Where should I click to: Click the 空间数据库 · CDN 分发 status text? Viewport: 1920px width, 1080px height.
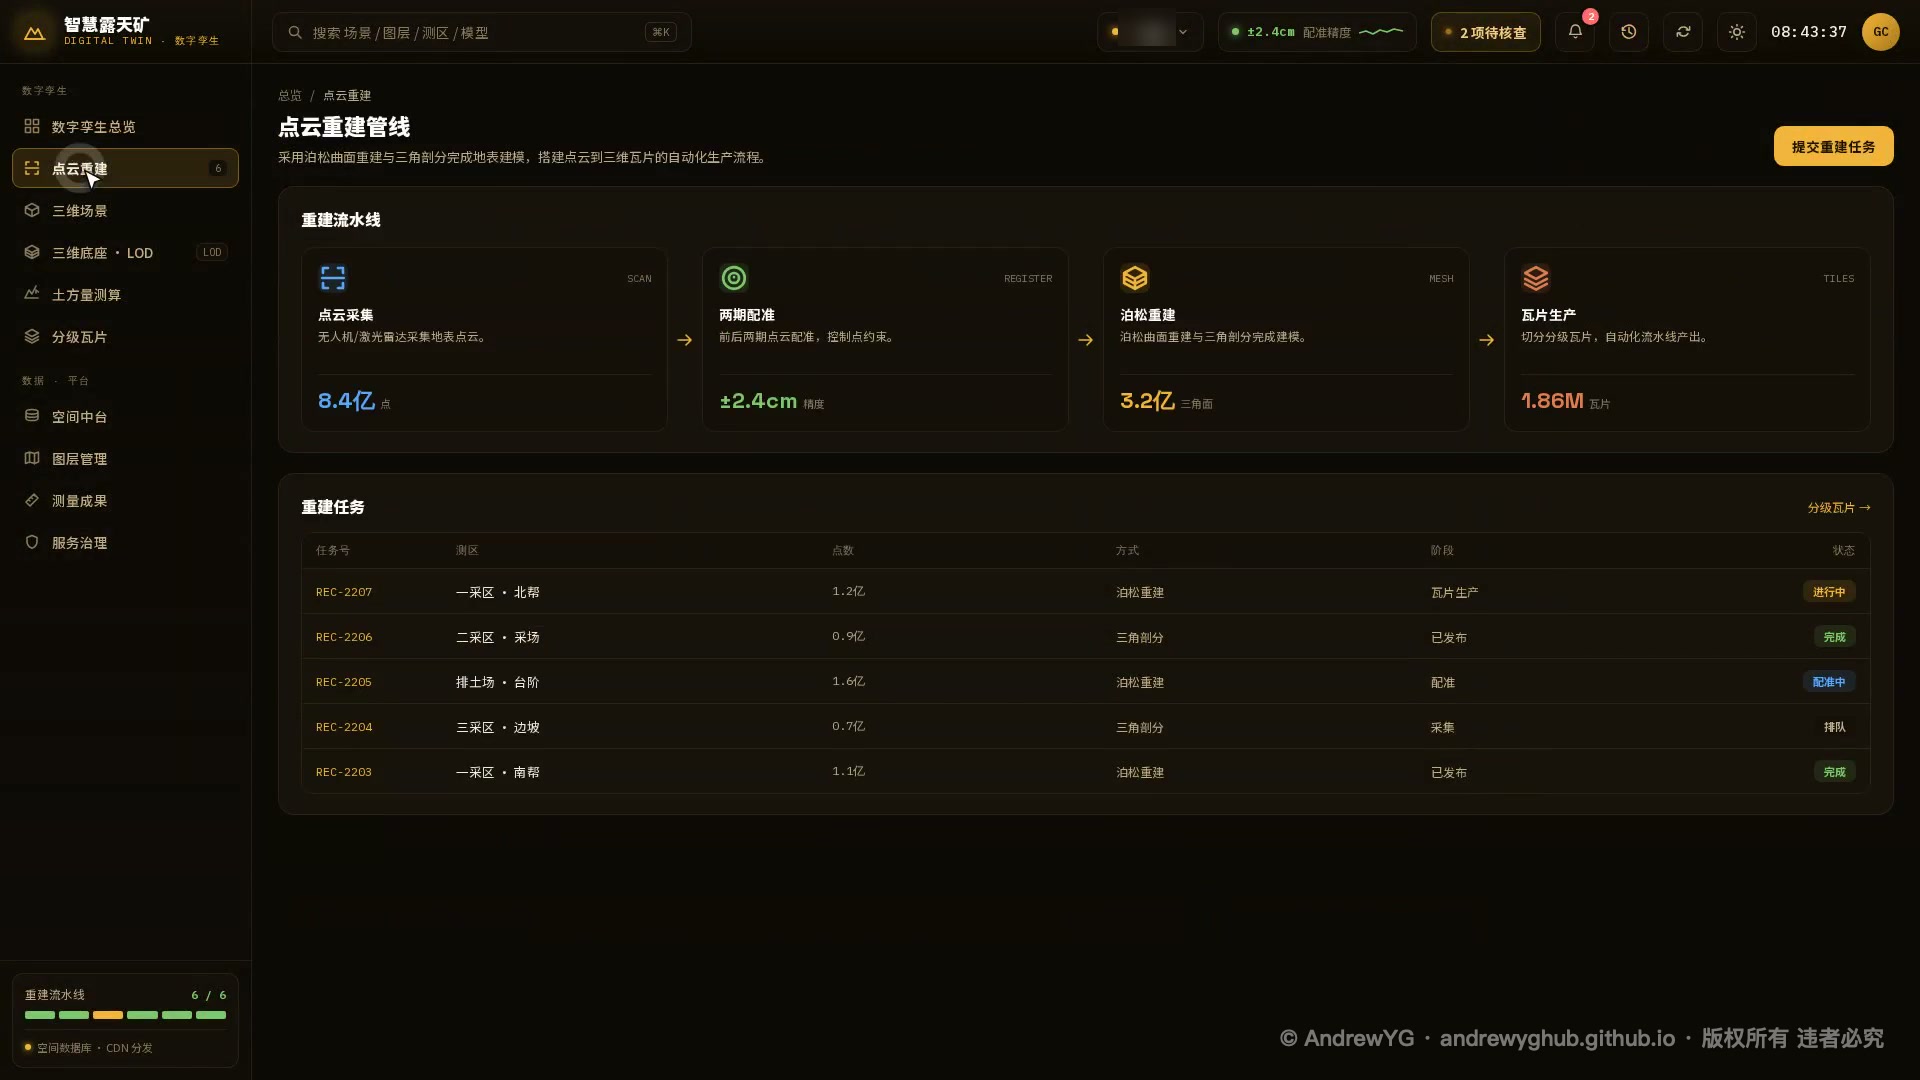click(x=95, y=1048)
